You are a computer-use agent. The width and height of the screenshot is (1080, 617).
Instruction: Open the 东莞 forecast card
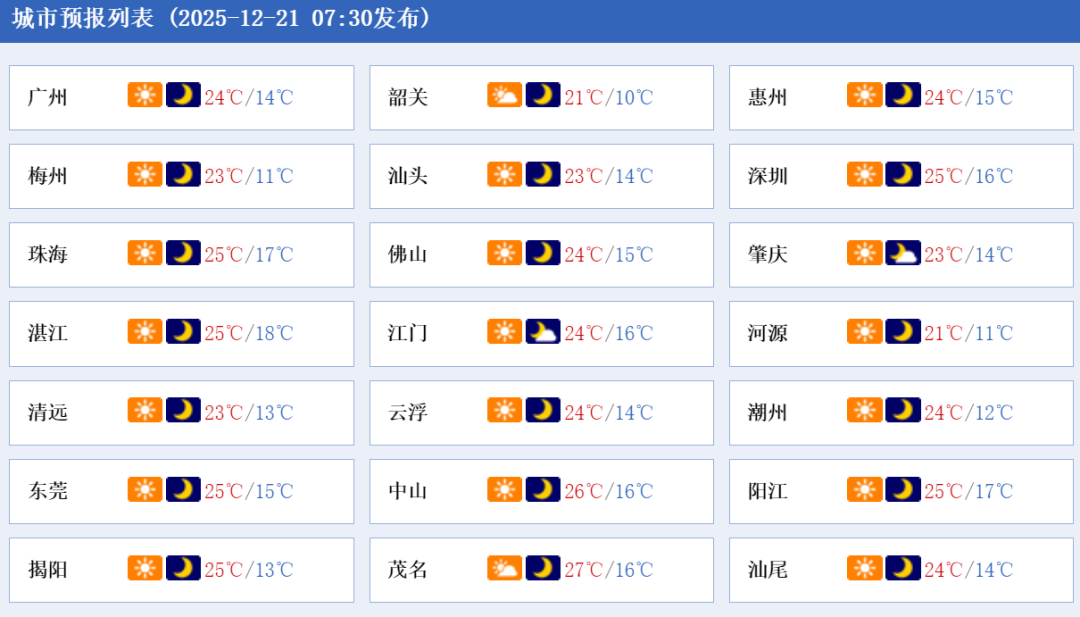pyautogui.click(x=181, y=491)
